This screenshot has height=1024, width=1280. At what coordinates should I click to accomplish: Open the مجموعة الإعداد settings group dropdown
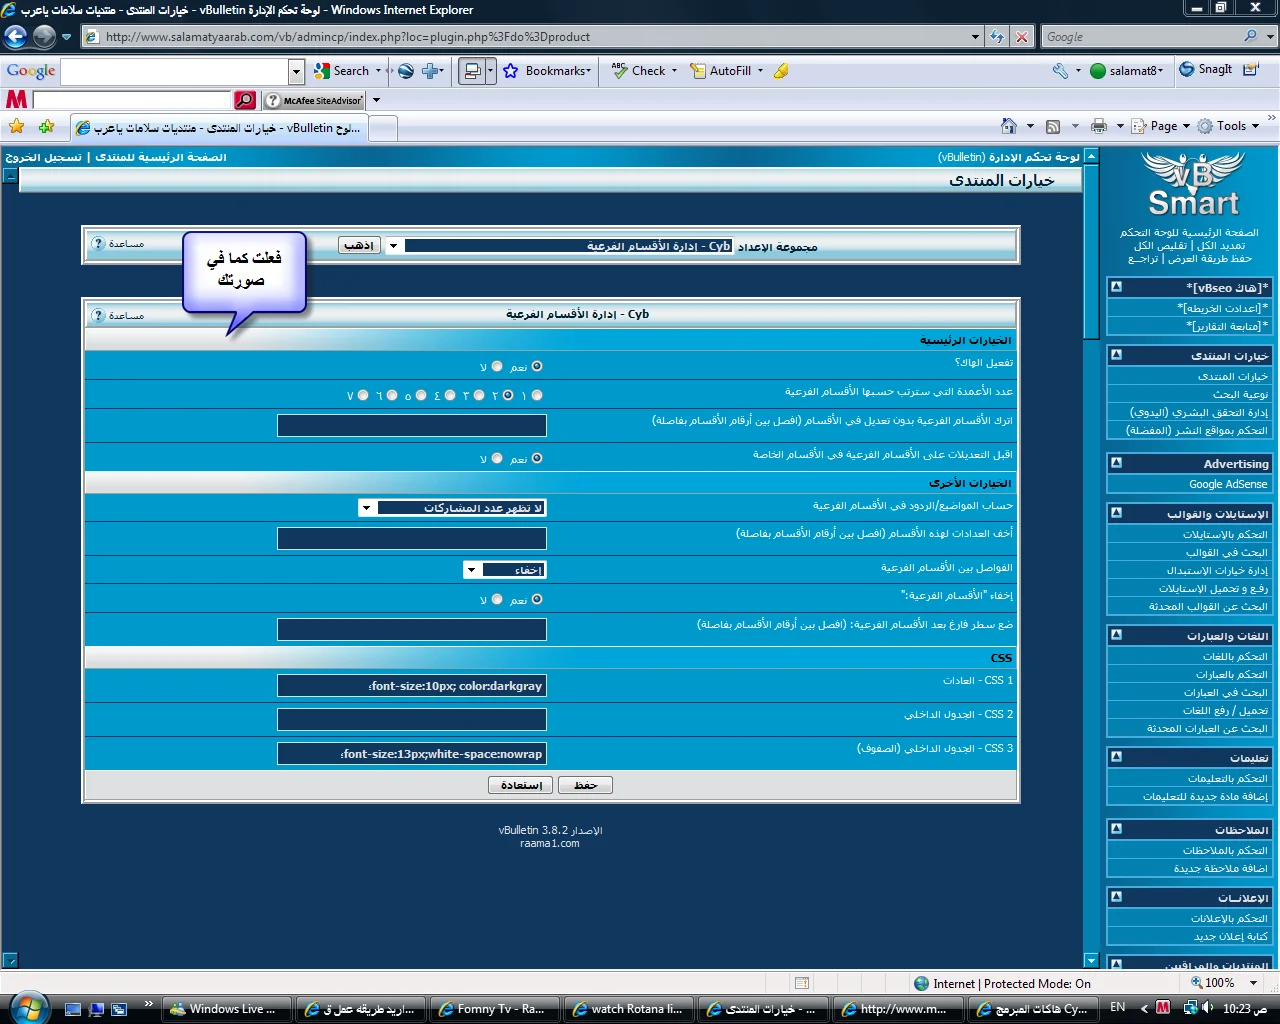[x=394, y=246]
